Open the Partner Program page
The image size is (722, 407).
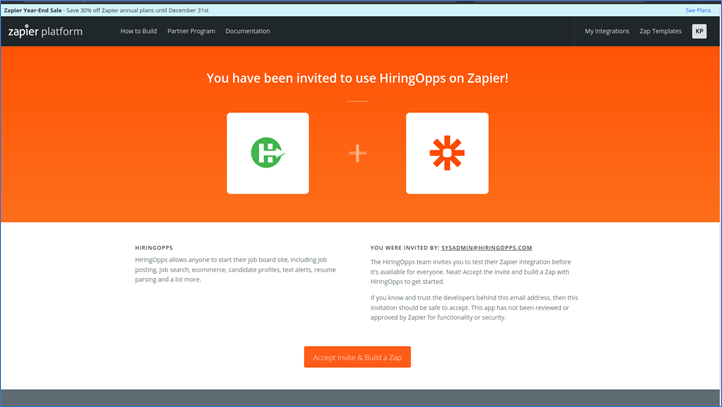191,31
